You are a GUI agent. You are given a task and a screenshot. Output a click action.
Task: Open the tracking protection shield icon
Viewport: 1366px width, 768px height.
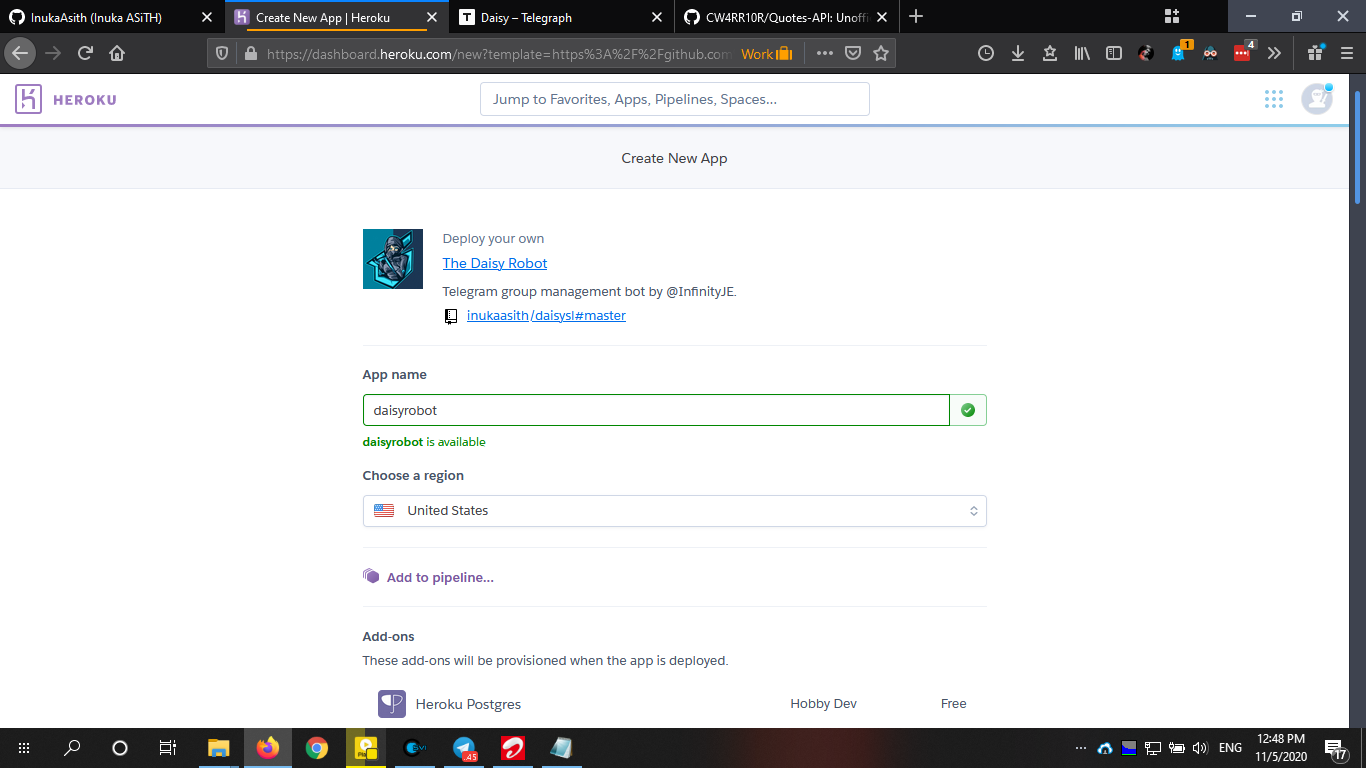(223, 54)
